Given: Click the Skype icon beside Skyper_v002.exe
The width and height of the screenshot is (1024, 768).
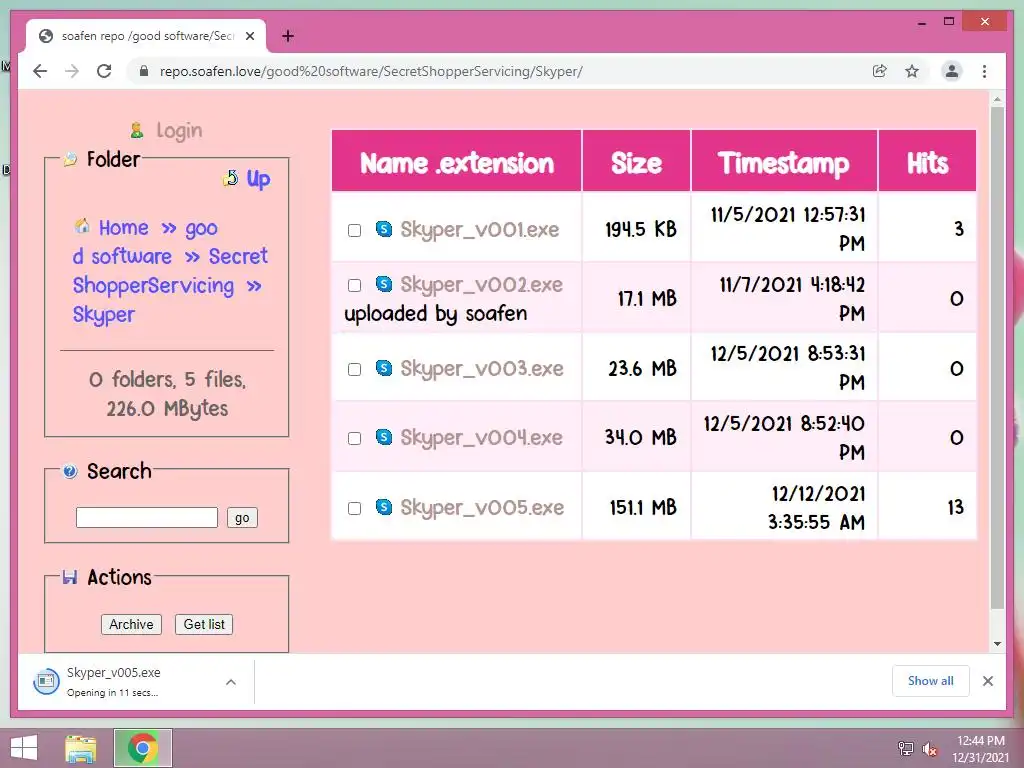Looking at the screenshot, I should click(x=384, y=284).
